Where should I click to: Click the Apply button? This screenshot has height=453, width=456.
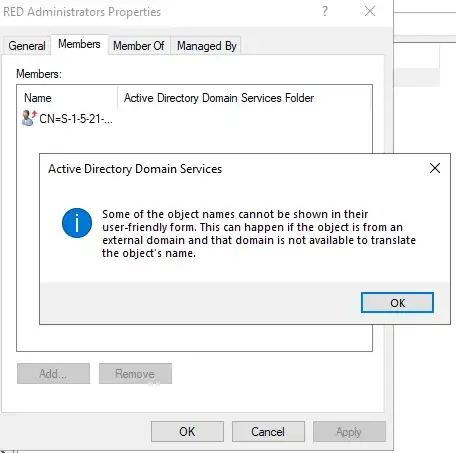pos(349,432)
